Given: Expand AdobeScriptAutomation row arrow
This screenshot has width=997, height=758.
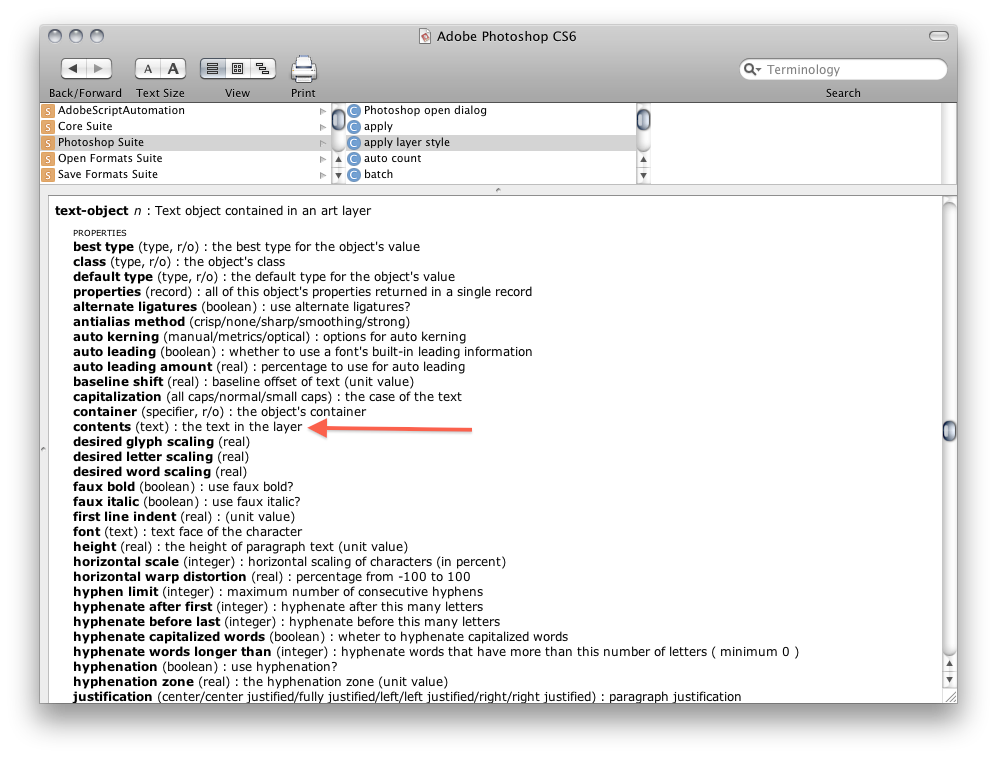Looking at the screenshot, I should 323,111.
